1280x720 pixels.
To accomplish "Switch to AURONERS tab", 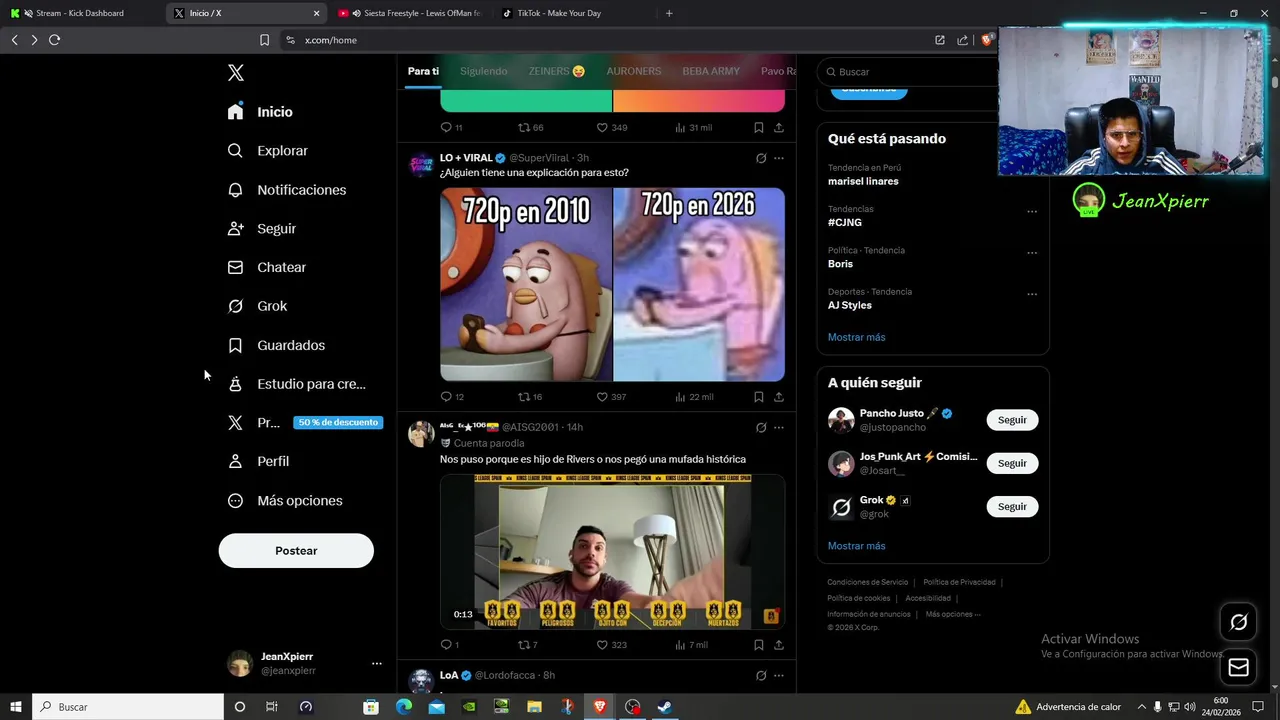I will tap(634, 71).
